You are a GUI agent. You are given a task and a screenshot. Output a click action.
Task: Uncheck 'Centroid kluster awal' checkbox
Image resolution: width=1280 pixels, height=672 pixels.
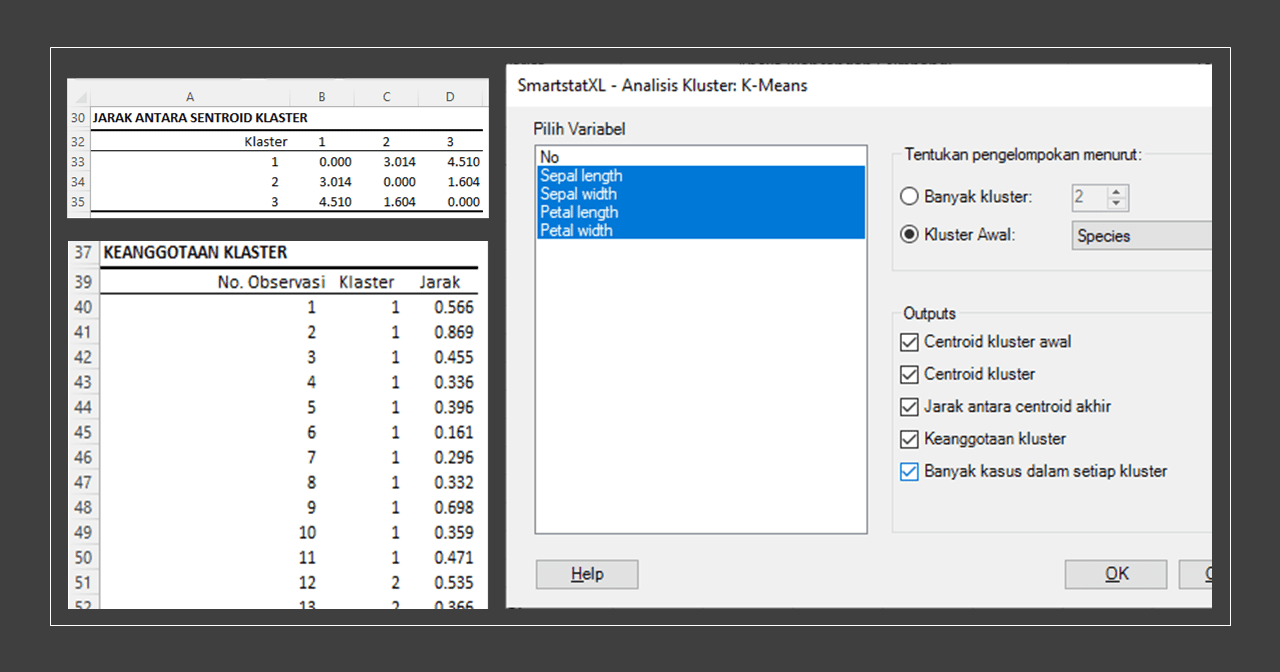point(909,342)
